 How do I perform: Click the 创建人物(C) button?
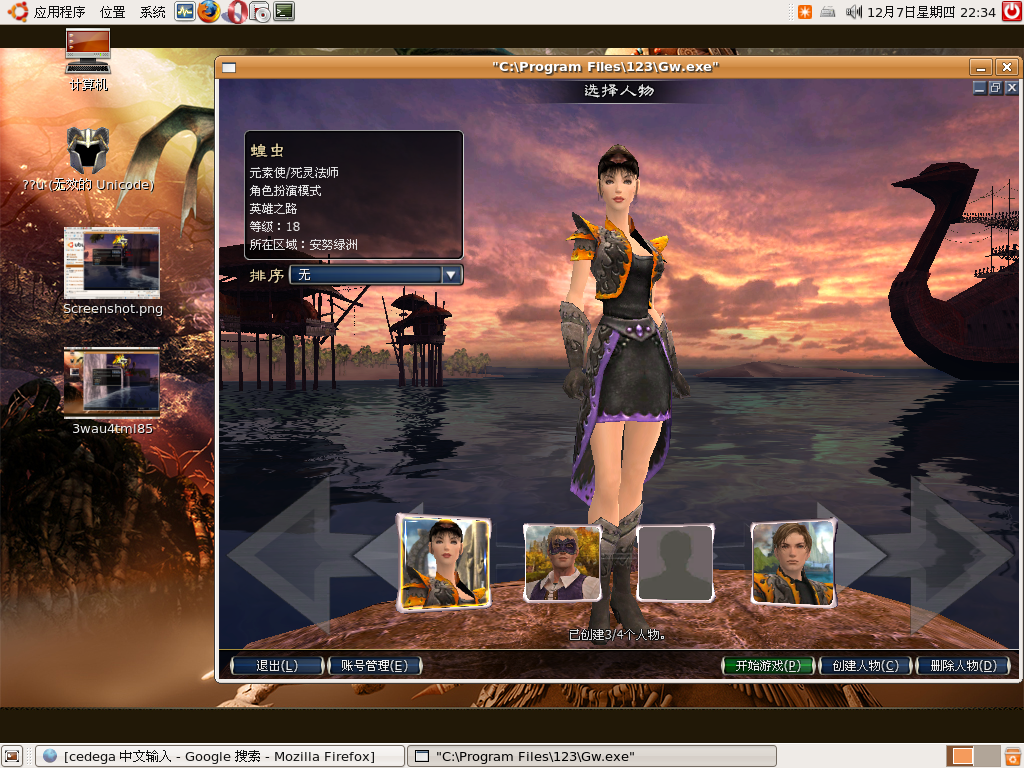coord(865,665)
